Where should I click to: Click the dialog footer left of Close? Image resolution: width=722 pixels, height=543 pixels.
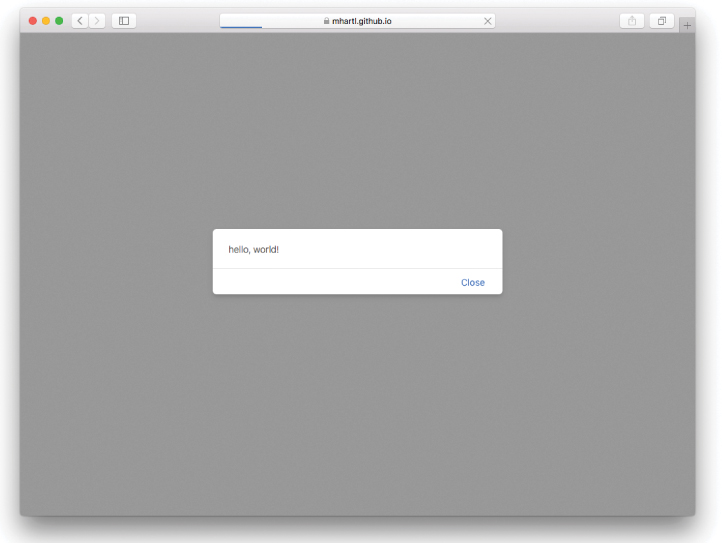(330, 282)
